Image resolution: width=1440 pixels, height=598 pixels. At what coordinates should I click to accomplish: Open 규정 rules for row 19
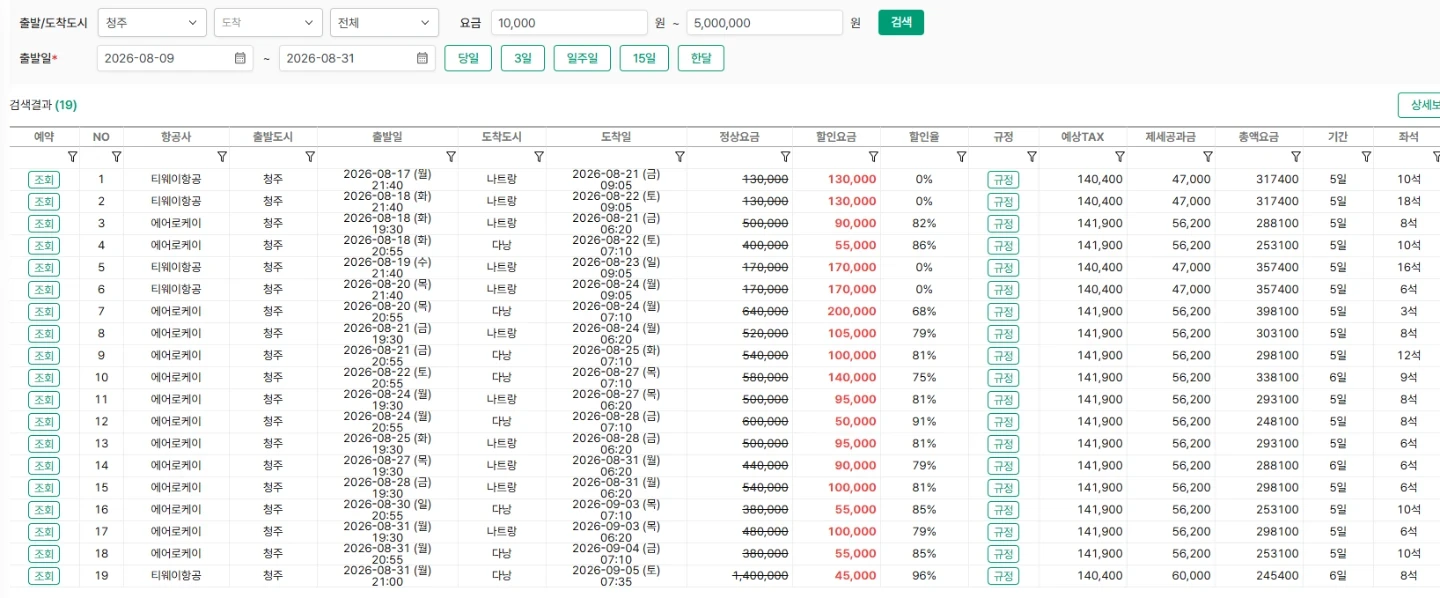click(x=1003, y=576)
